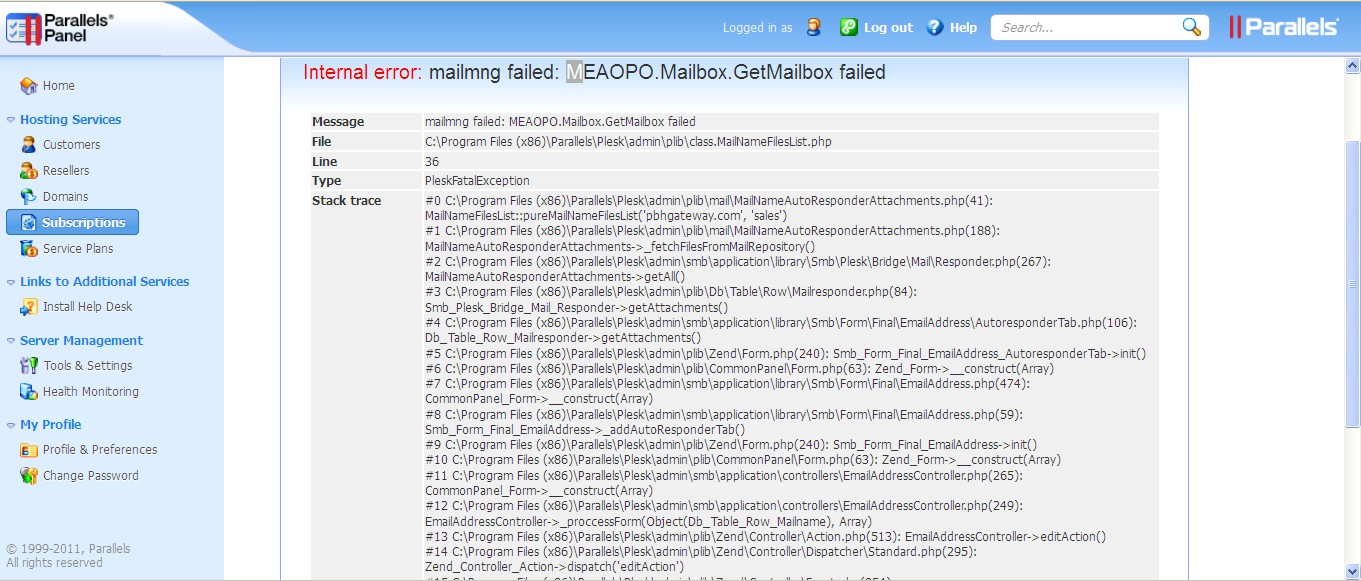Click the Parallels Panel logo icon
This screenshot has width=1361, height=581.
24,28
